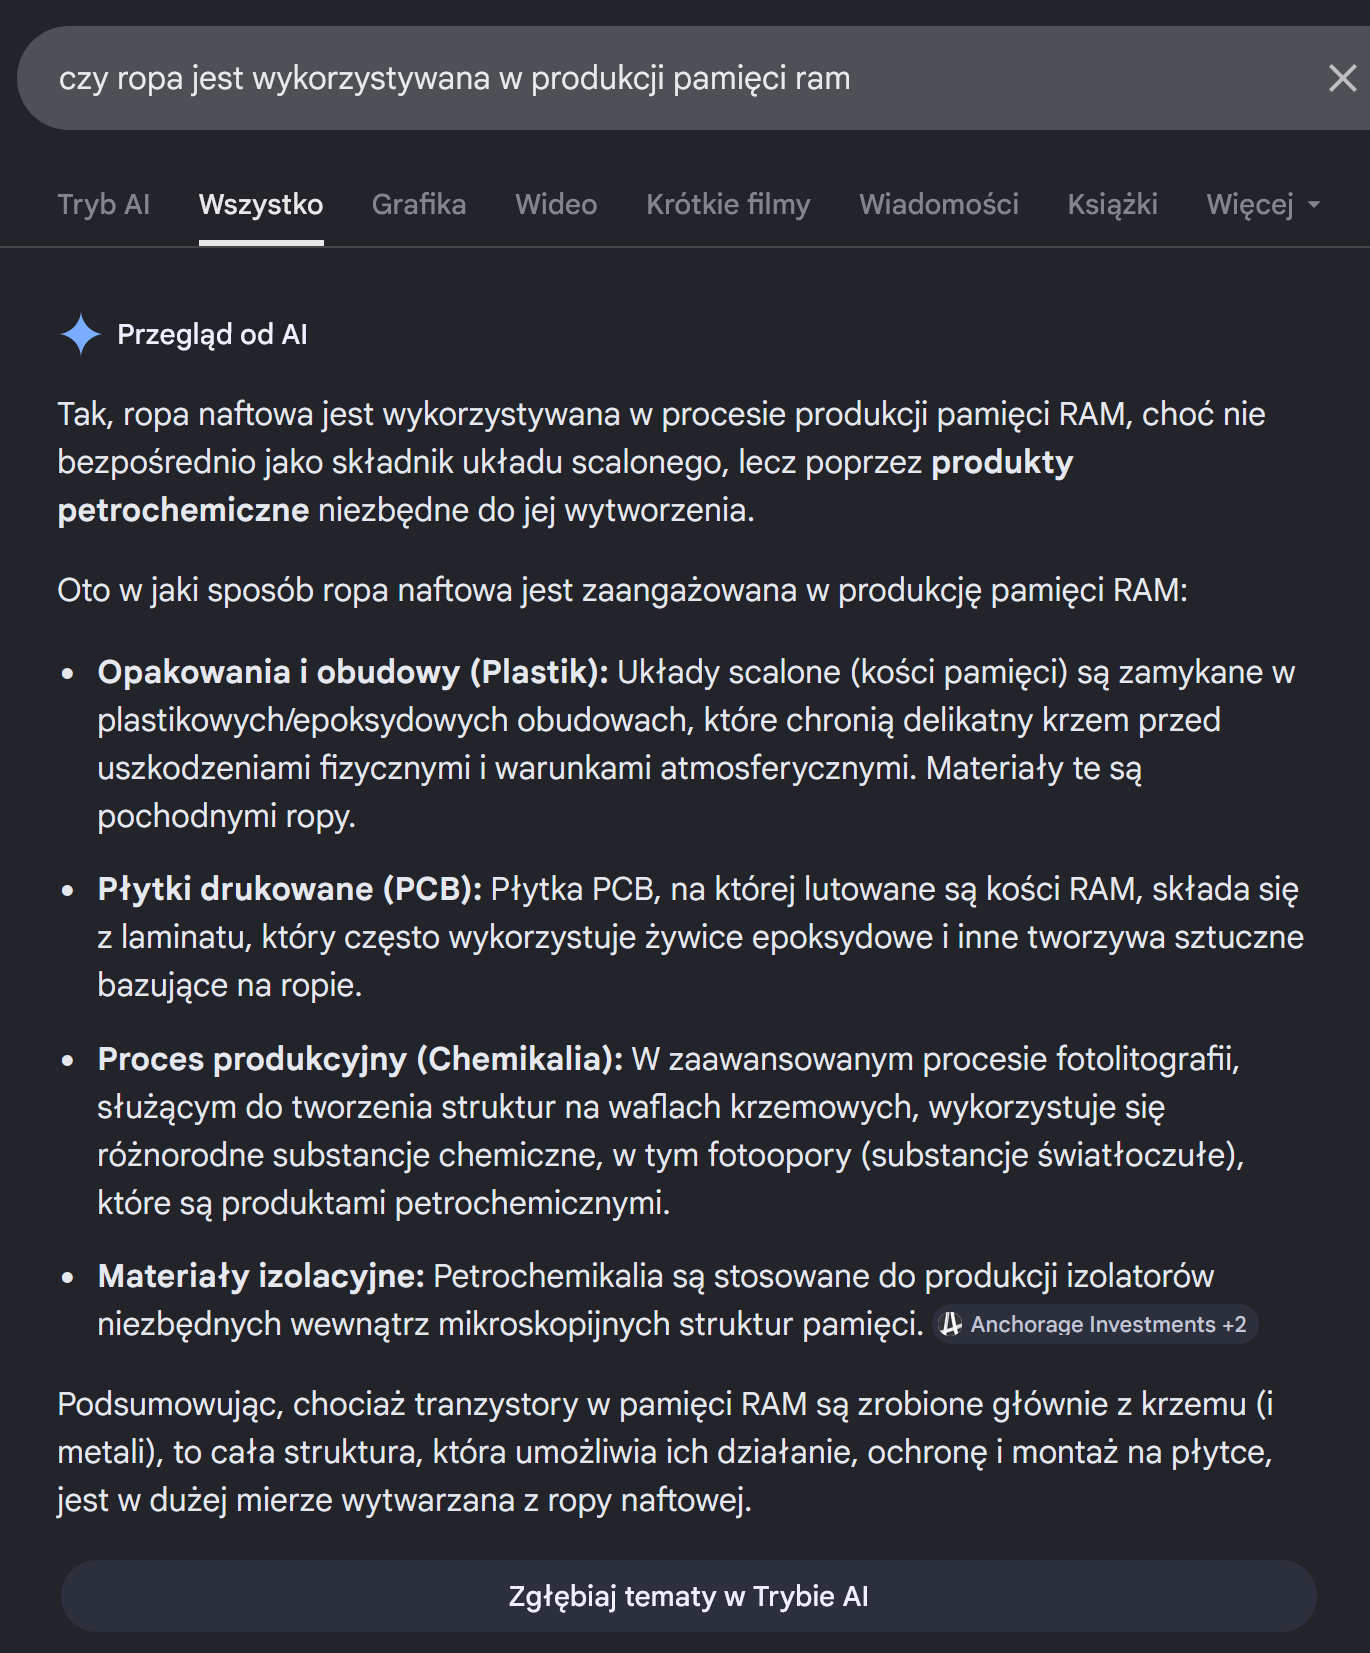Screen dimensions: 1370x1653
Task: Open the Grafika tab
Action: click(418, 205)
